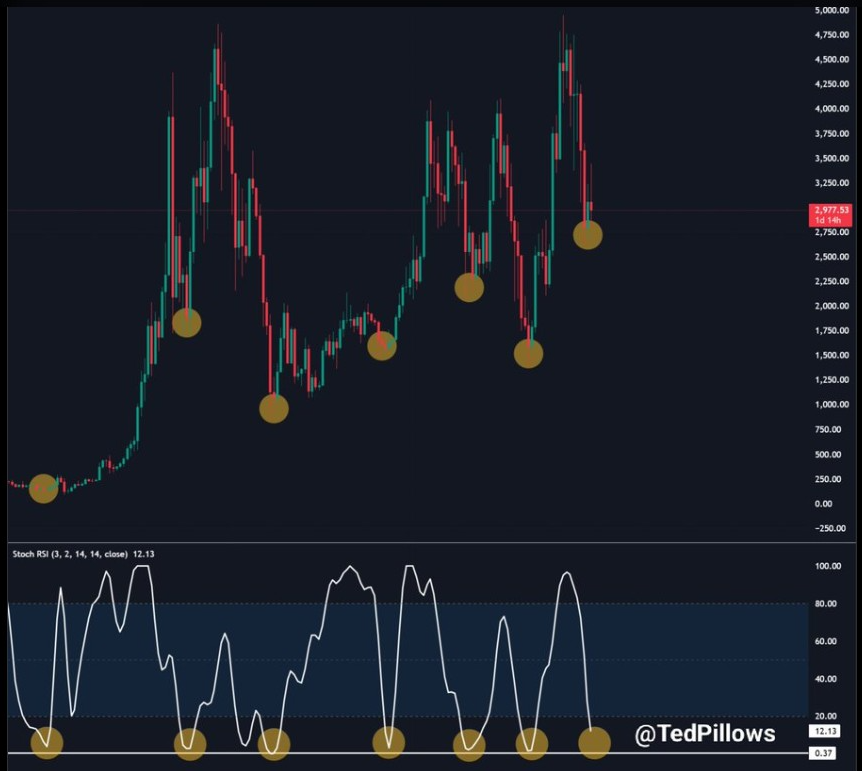Click the 3,250.00 price axis label
Screen dimensions: 862x771
click(832, 183)
